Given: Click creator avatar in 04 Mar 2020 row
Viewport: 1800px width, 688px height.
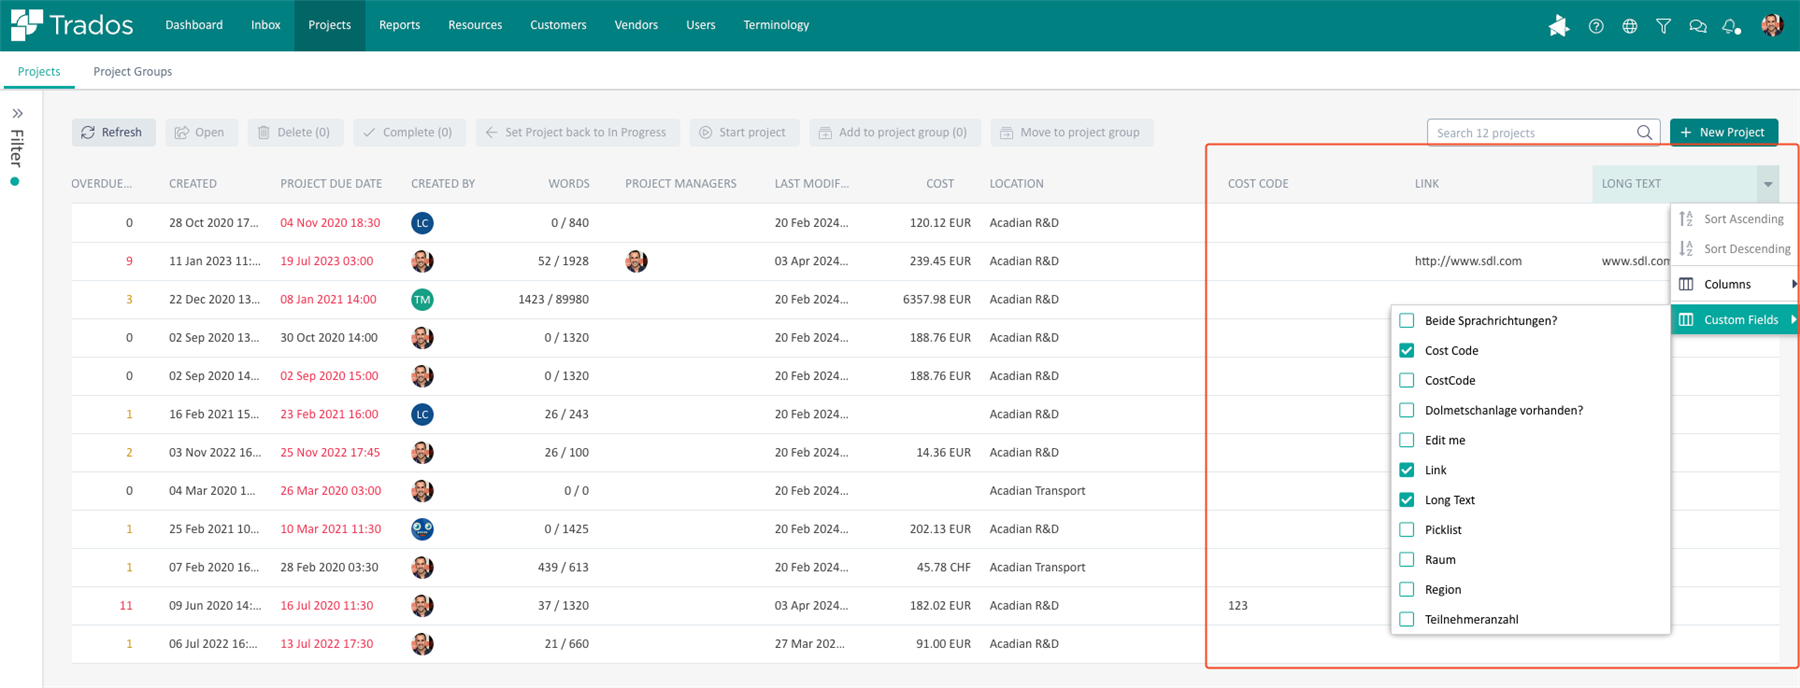Looking at the screenshot, I should [422, 491].
